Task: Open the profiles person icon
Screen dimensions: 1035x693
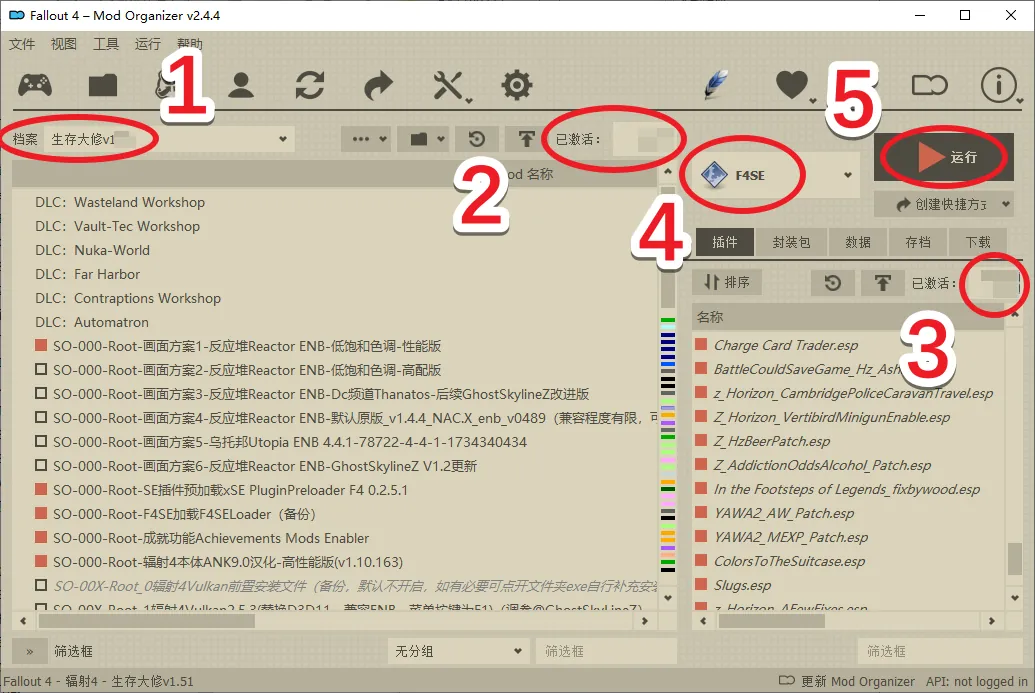Action: tap(241, 85)
